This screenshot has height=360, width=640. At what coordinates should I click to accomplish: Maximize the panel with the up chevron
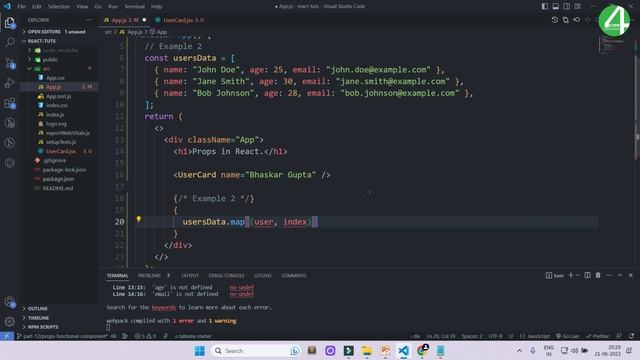[x=620, y=276]
